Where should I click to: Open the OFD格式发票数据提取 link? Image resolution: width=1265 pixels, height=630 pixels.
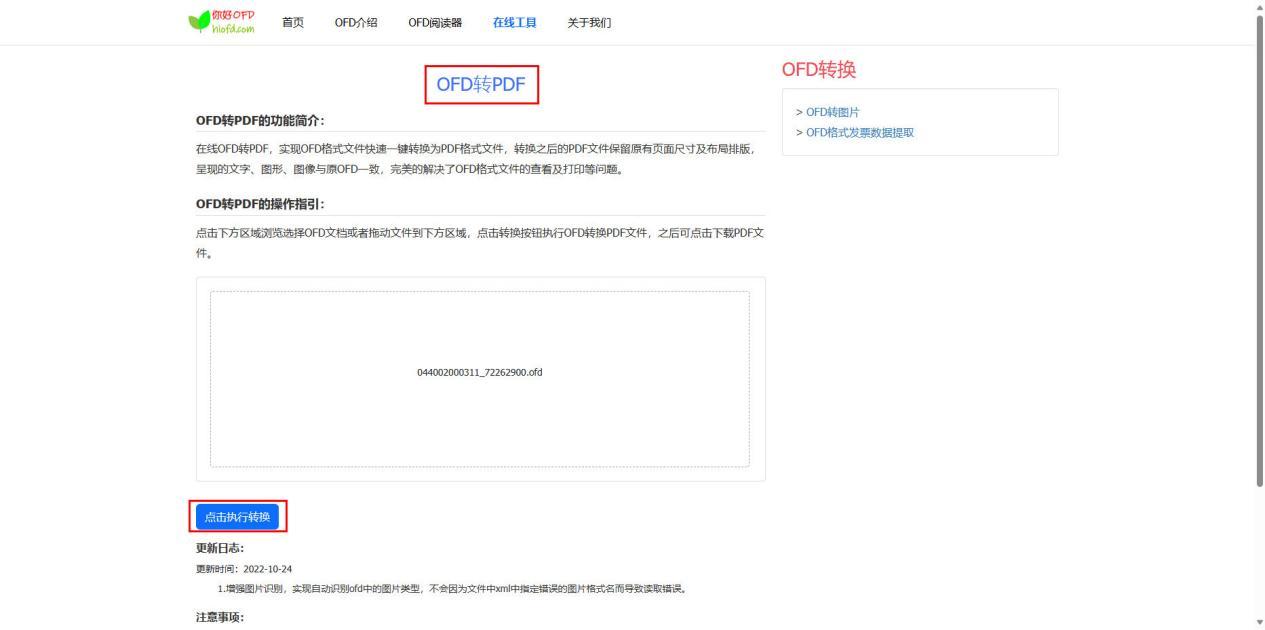tap(862, 131)
